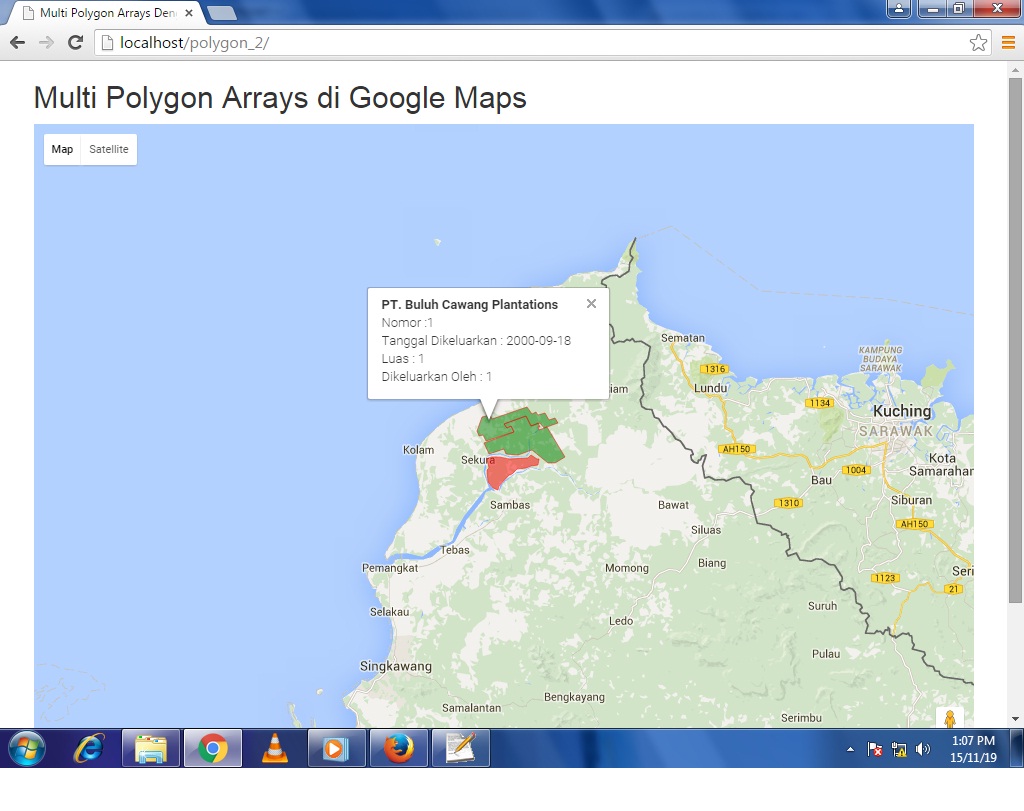Click the Singkawang map label

tap(396, 666)
